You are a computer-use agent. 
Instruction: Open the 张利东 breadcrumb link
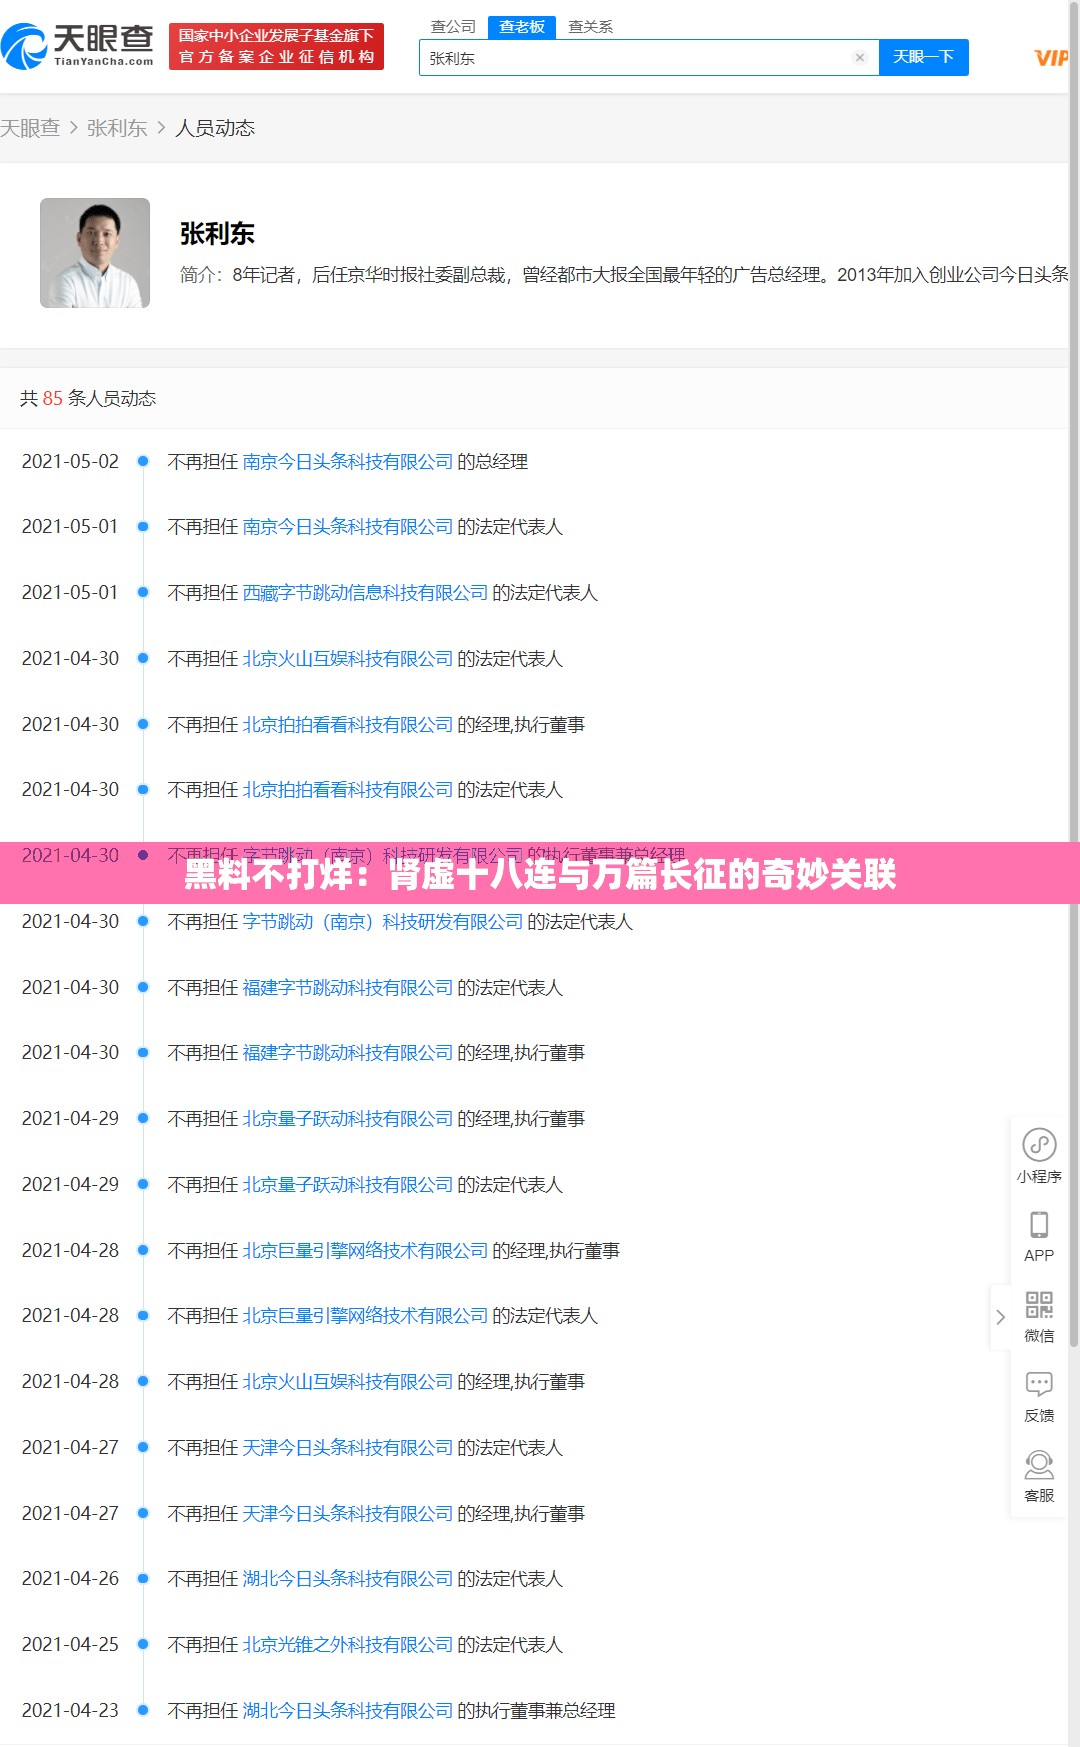coord(117,128)
